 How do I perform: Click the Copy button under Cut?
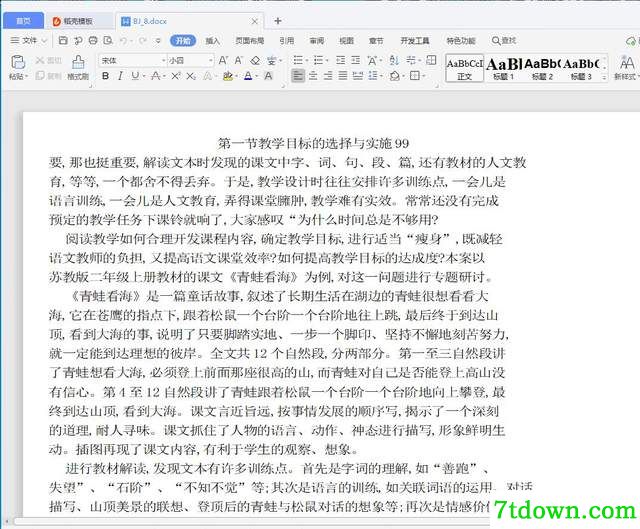tap(48, 76)
